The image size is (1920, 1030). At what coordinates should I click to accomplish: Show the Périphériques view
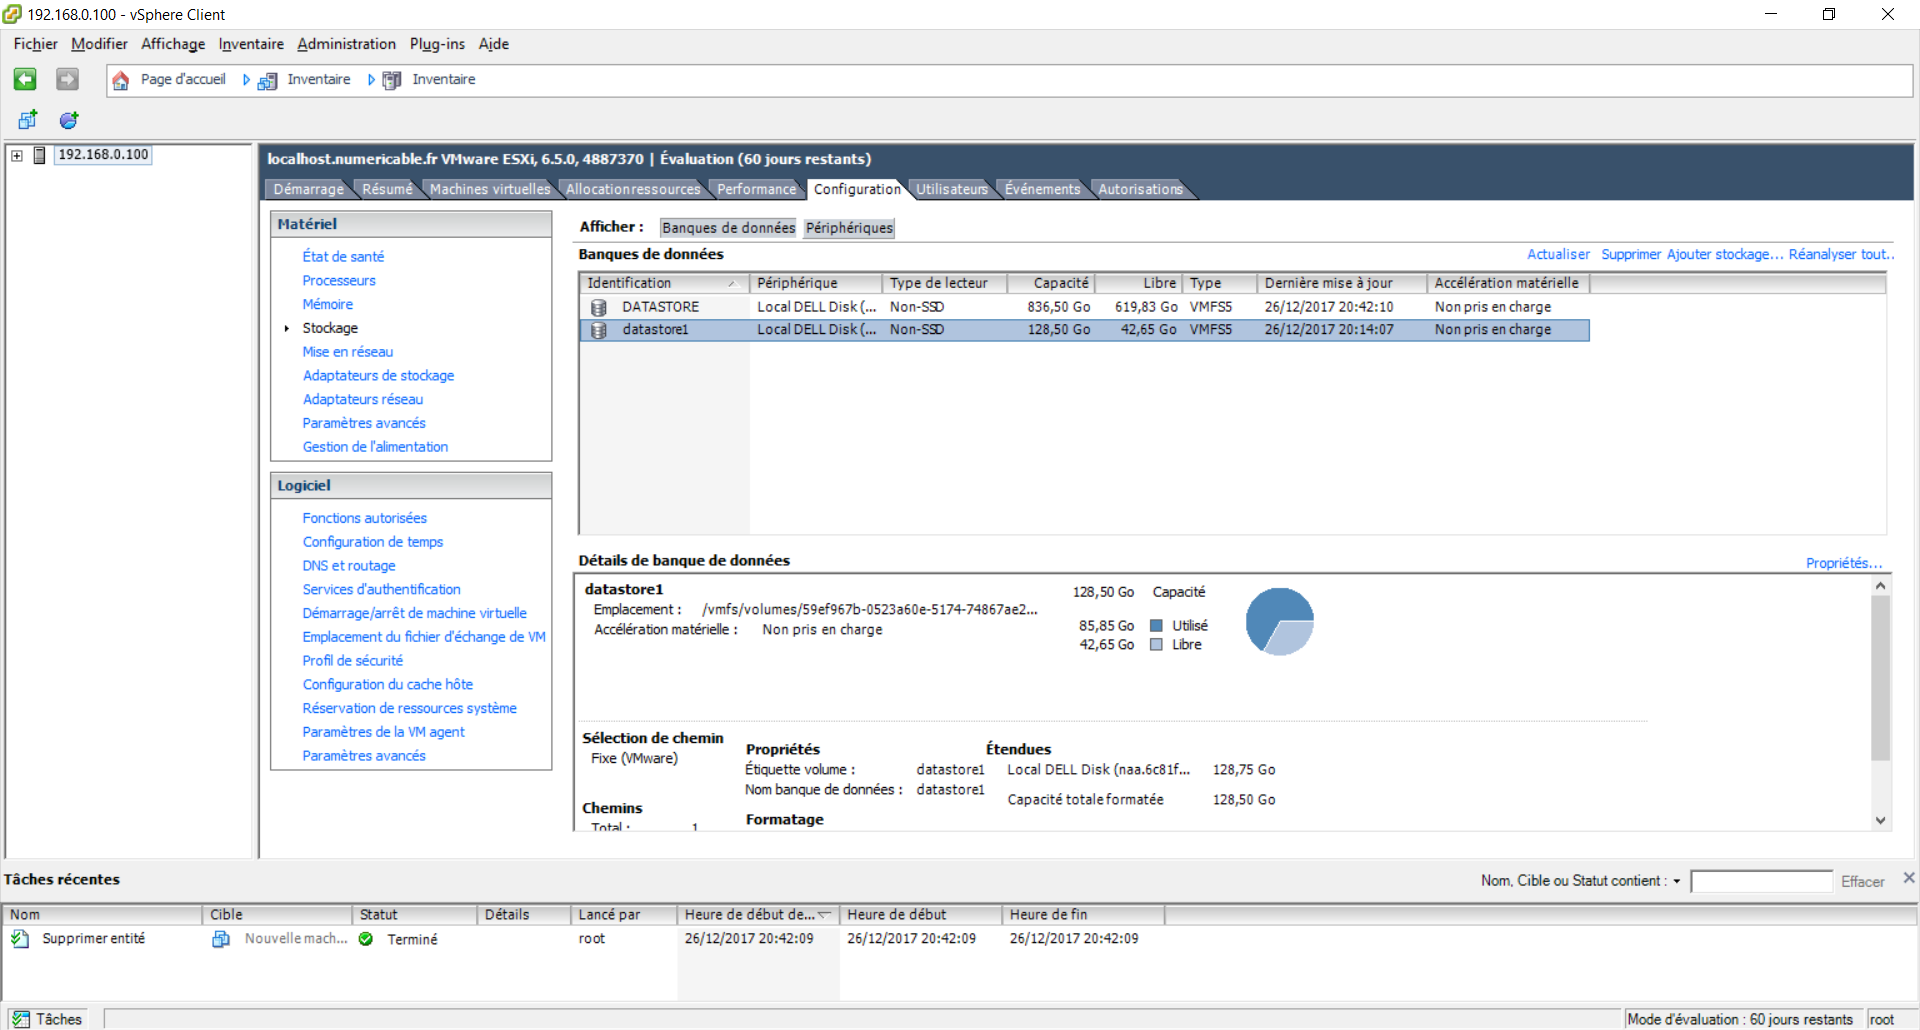click(849, 228)
